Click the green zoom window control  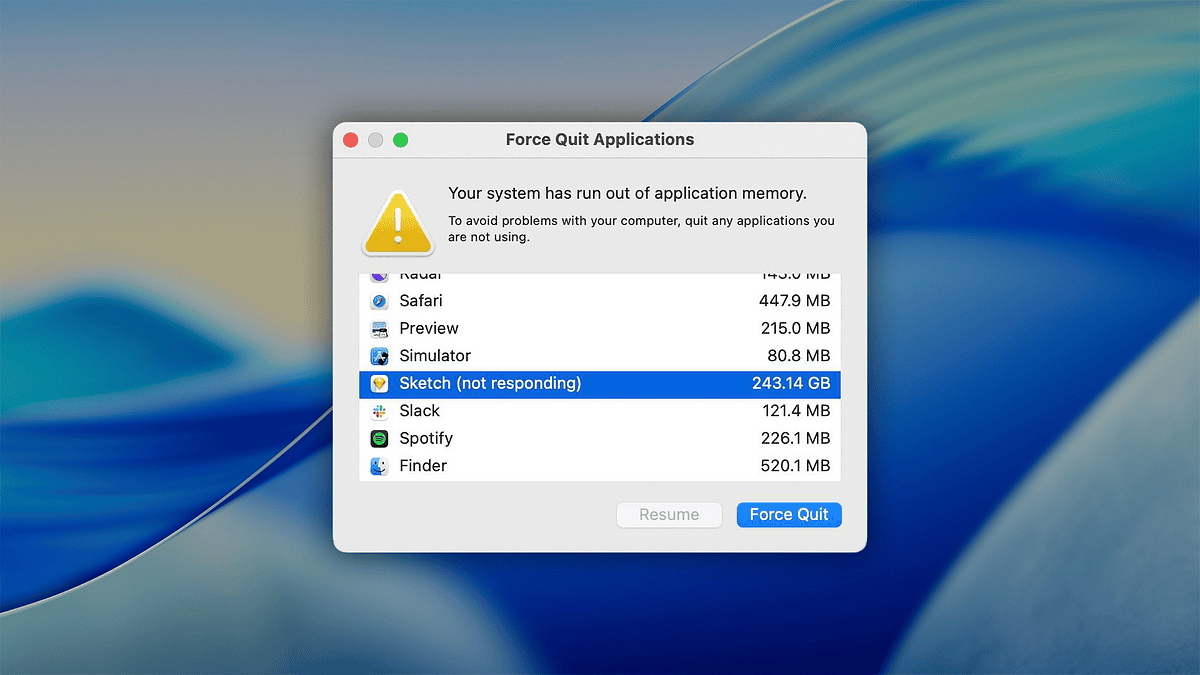tap(400, 140)
